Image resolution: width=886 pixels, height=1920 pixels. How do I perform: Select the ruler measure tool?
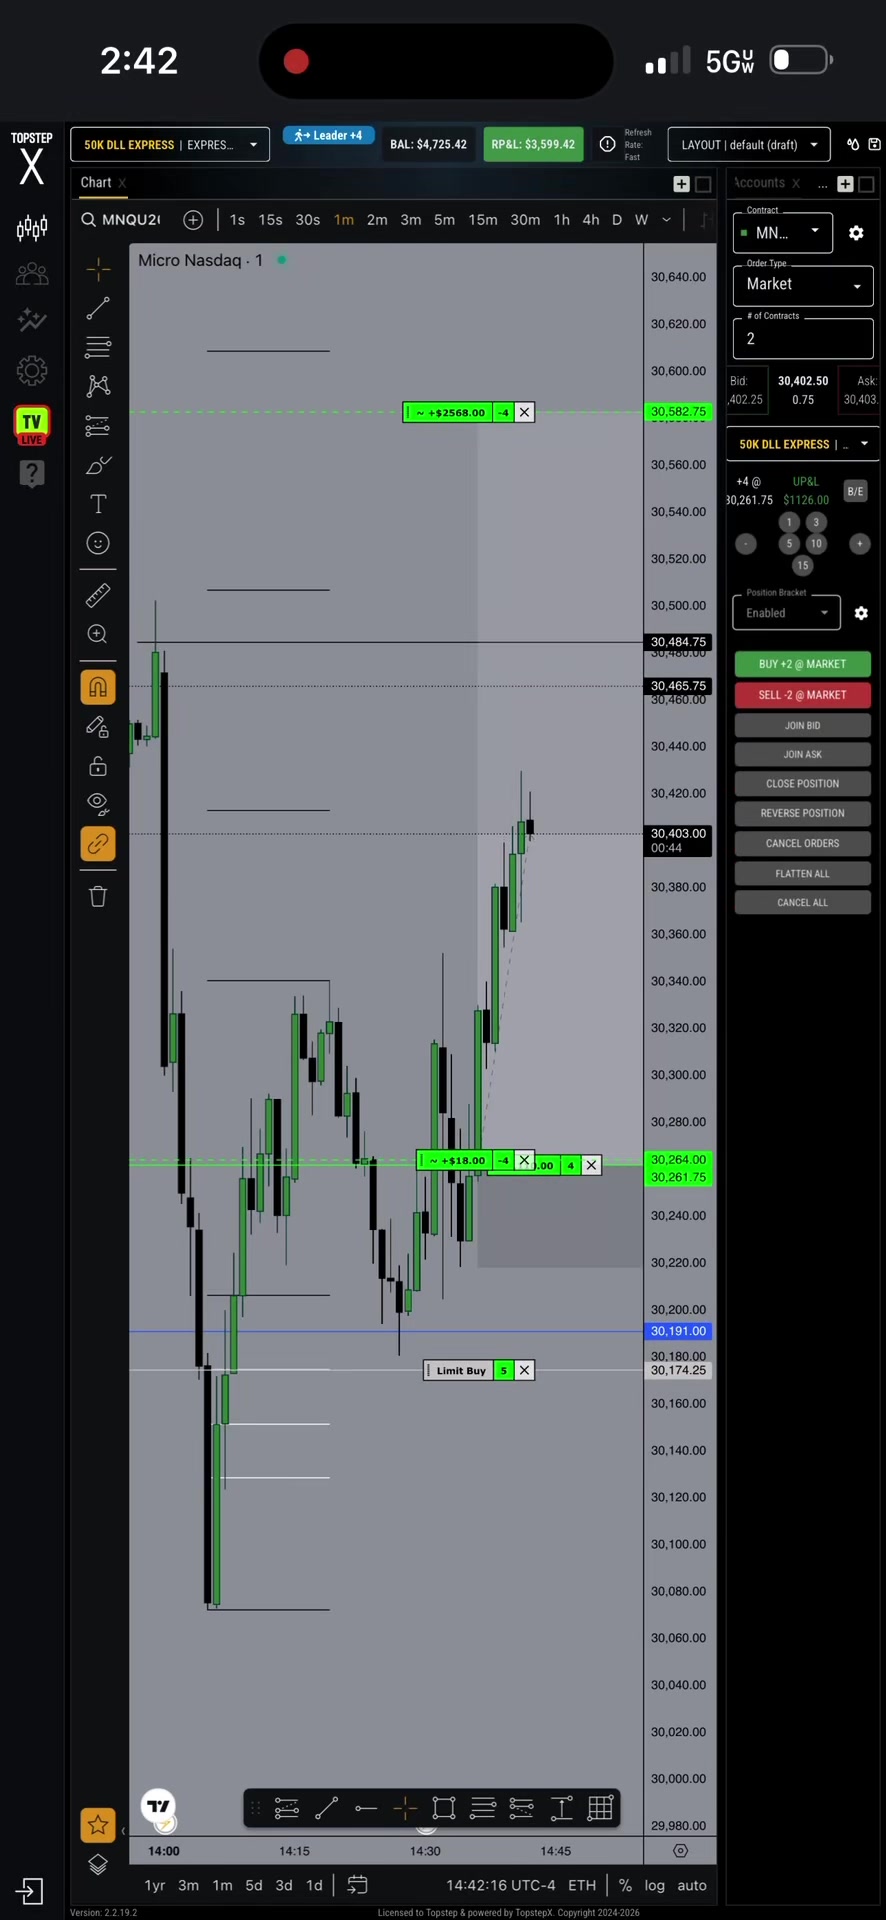point(98,595)
